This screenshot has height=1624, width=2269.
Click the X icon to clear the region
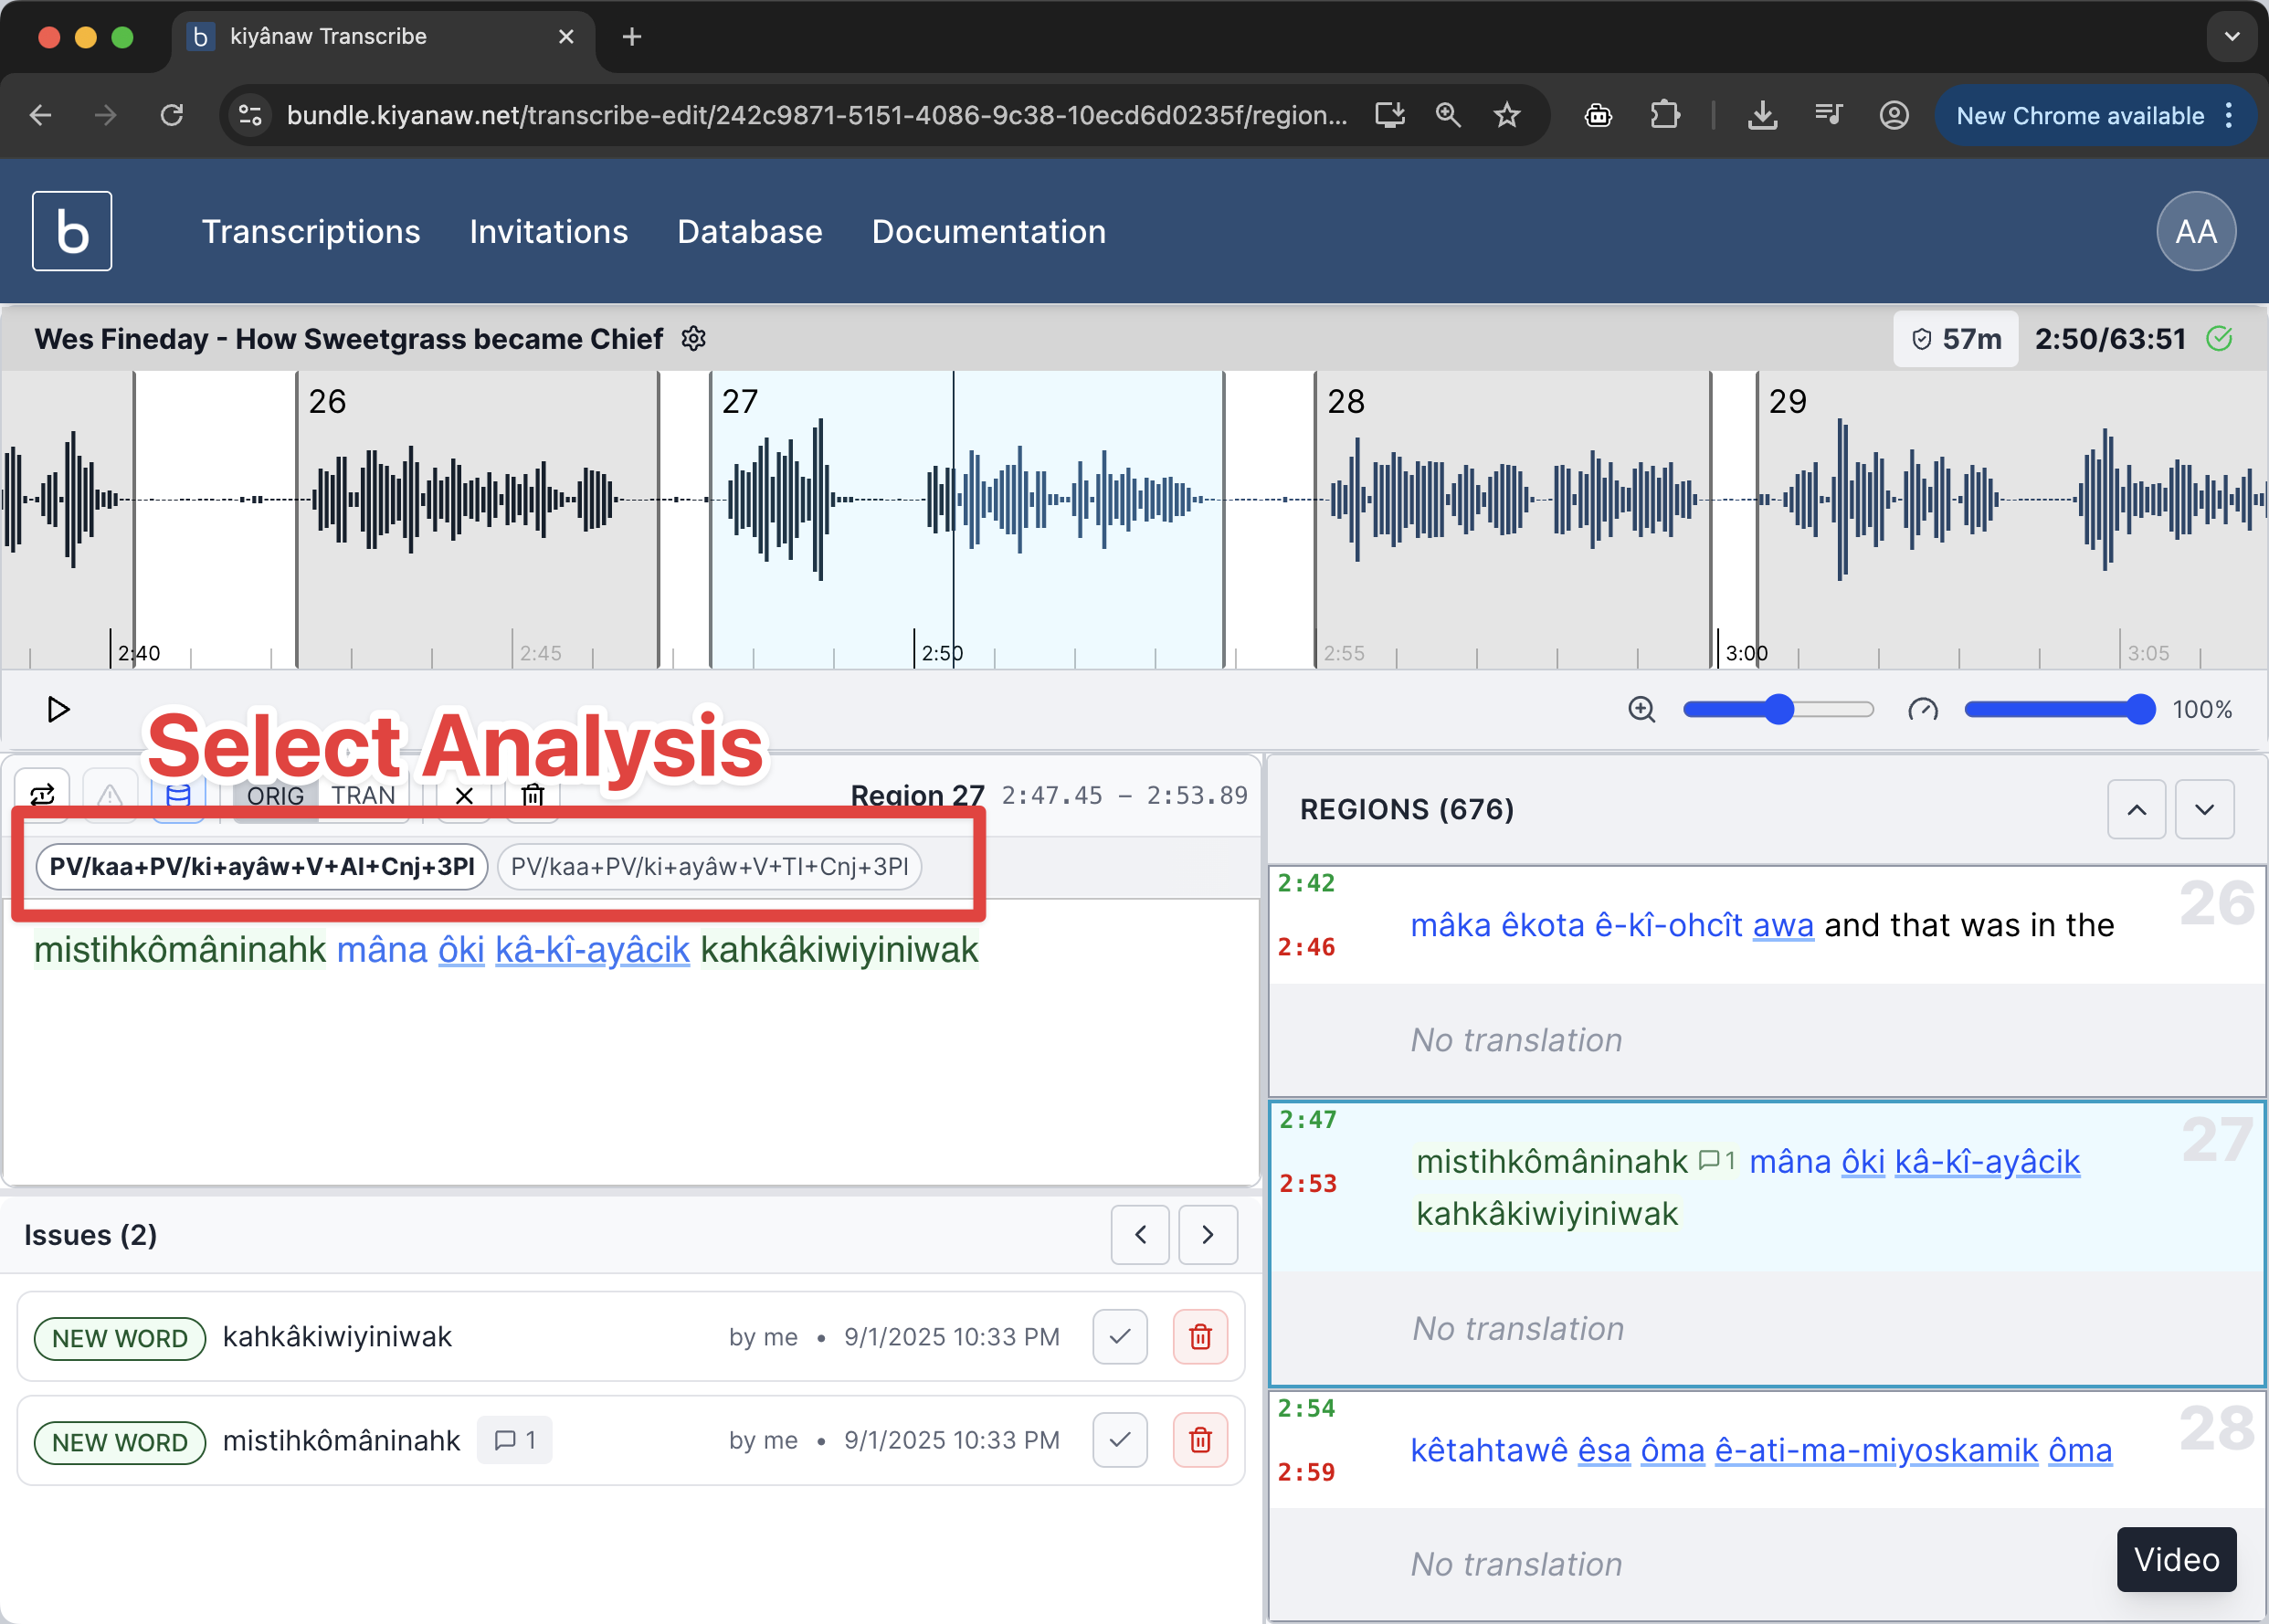463,795
